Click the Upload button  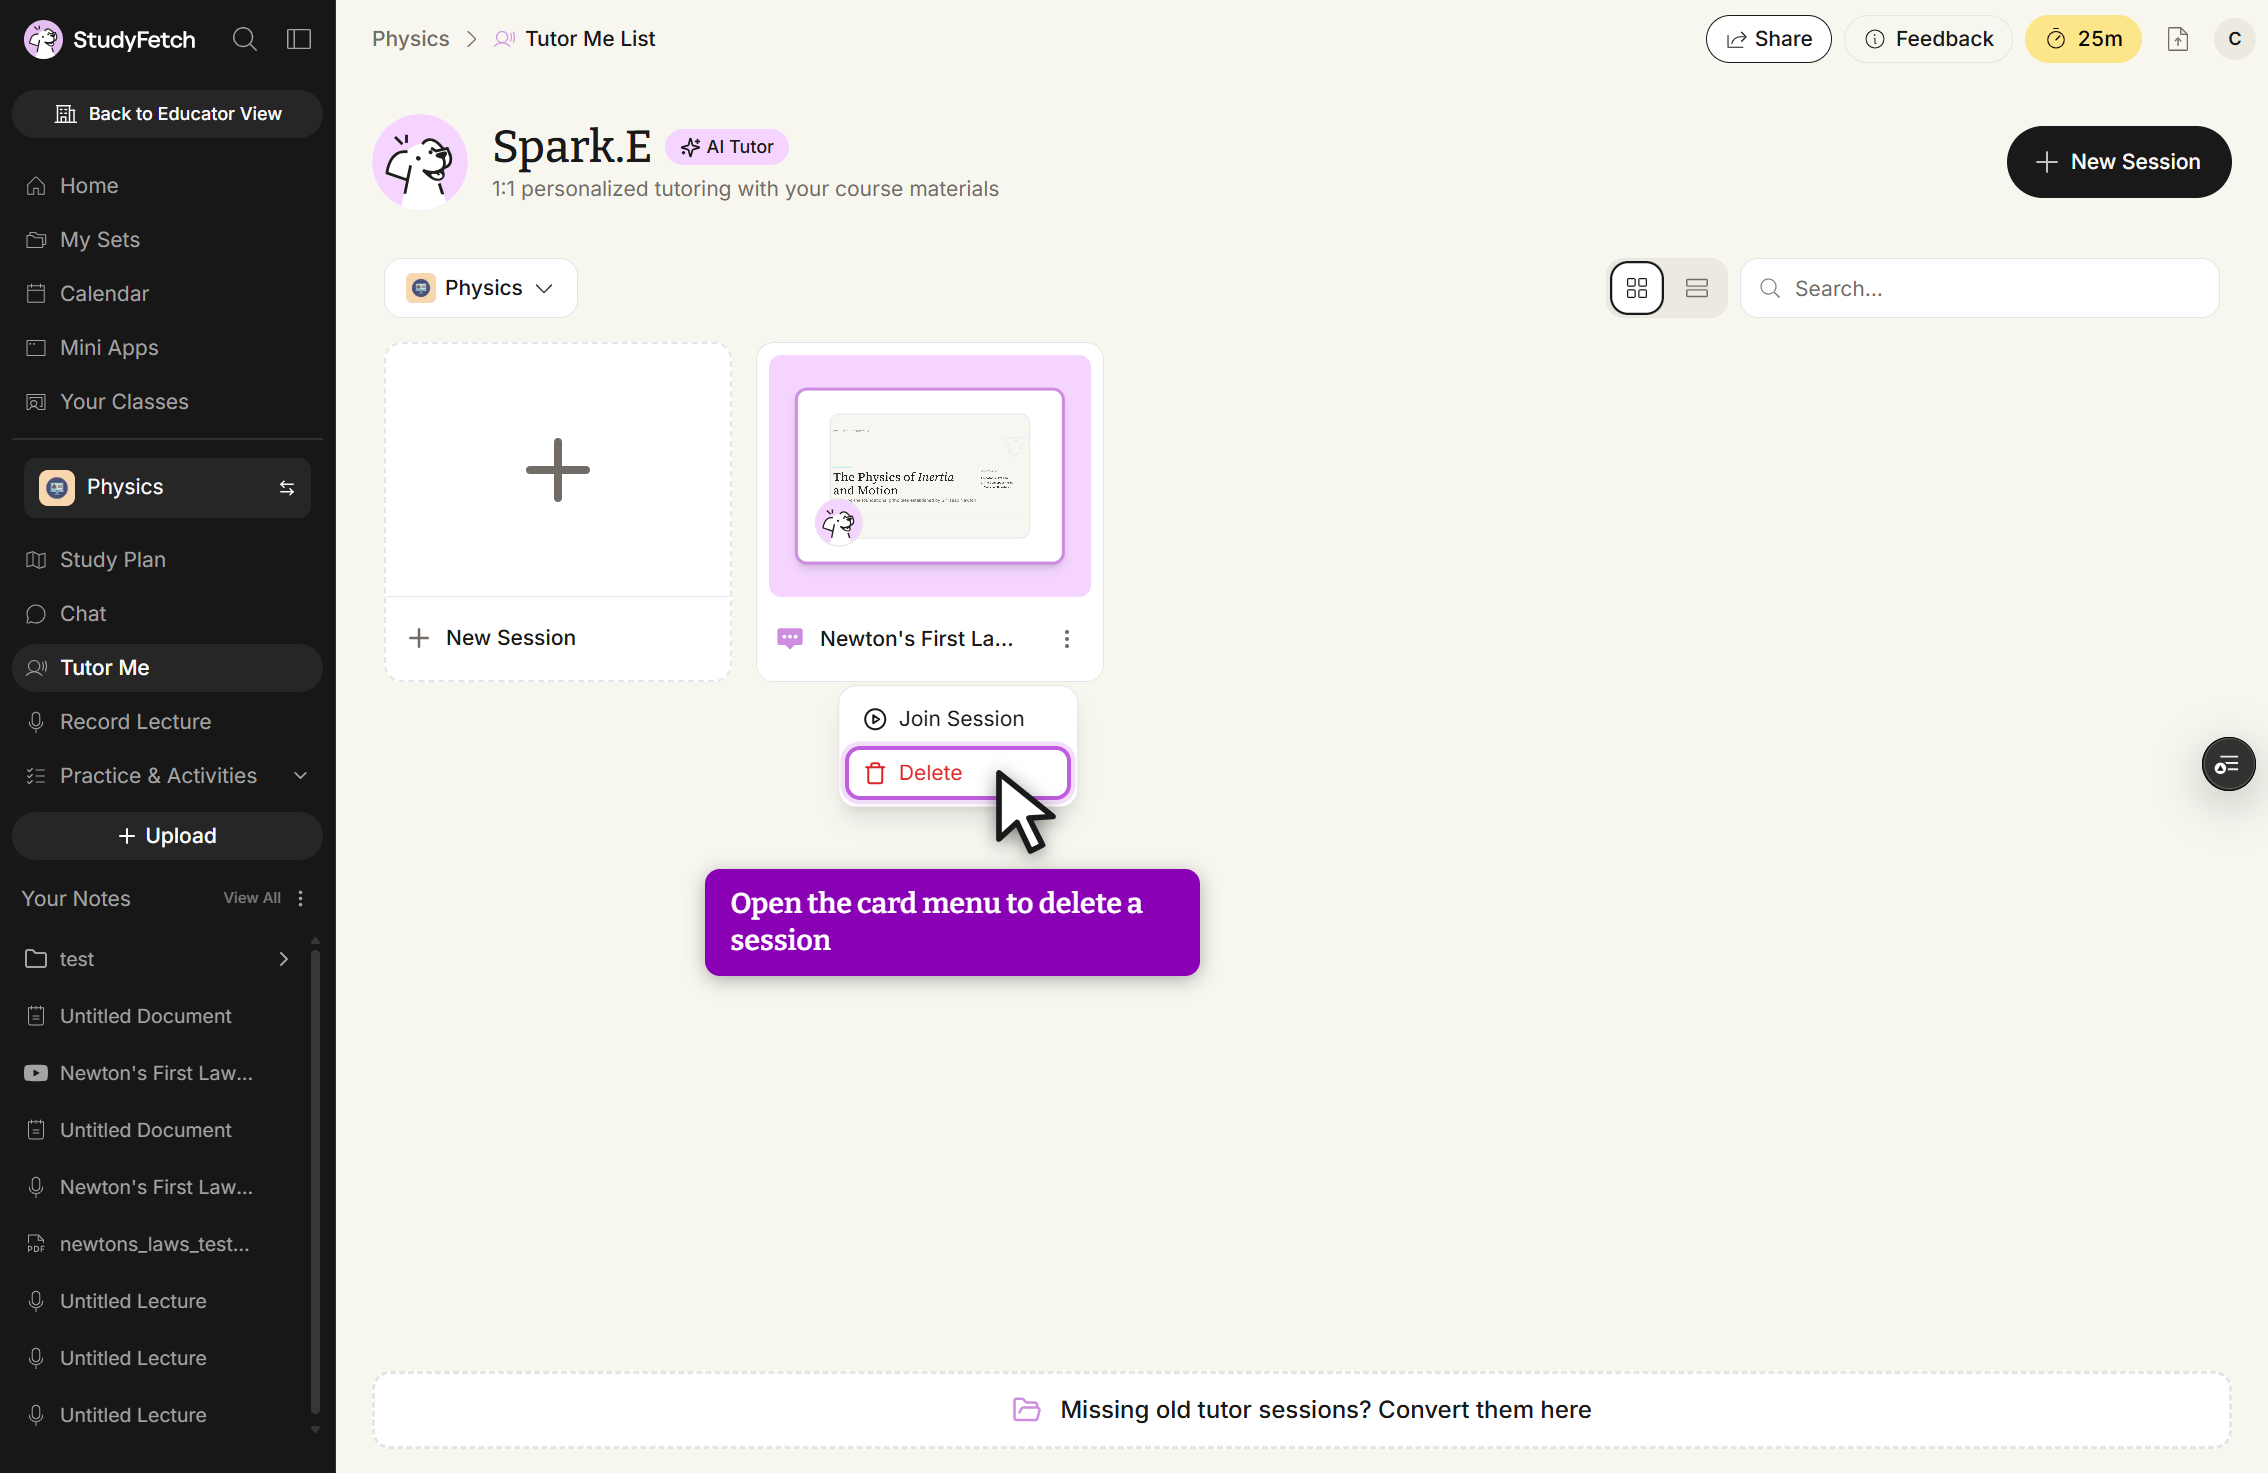coord(167,836)
